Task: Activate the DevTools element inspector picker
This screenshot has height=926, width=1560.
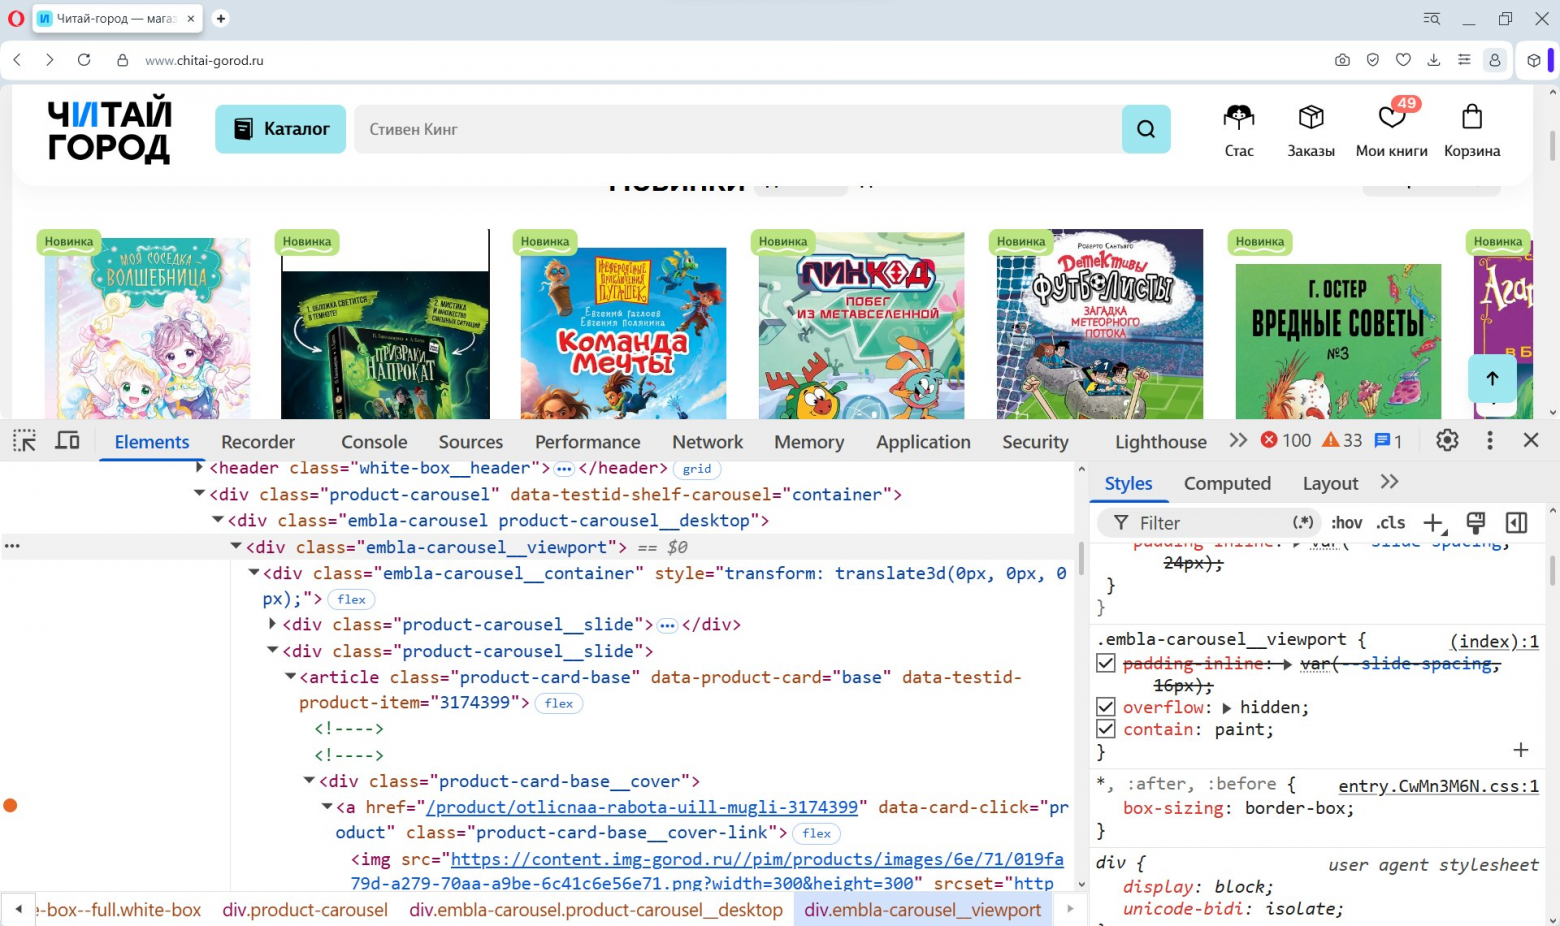Action: 24,440
